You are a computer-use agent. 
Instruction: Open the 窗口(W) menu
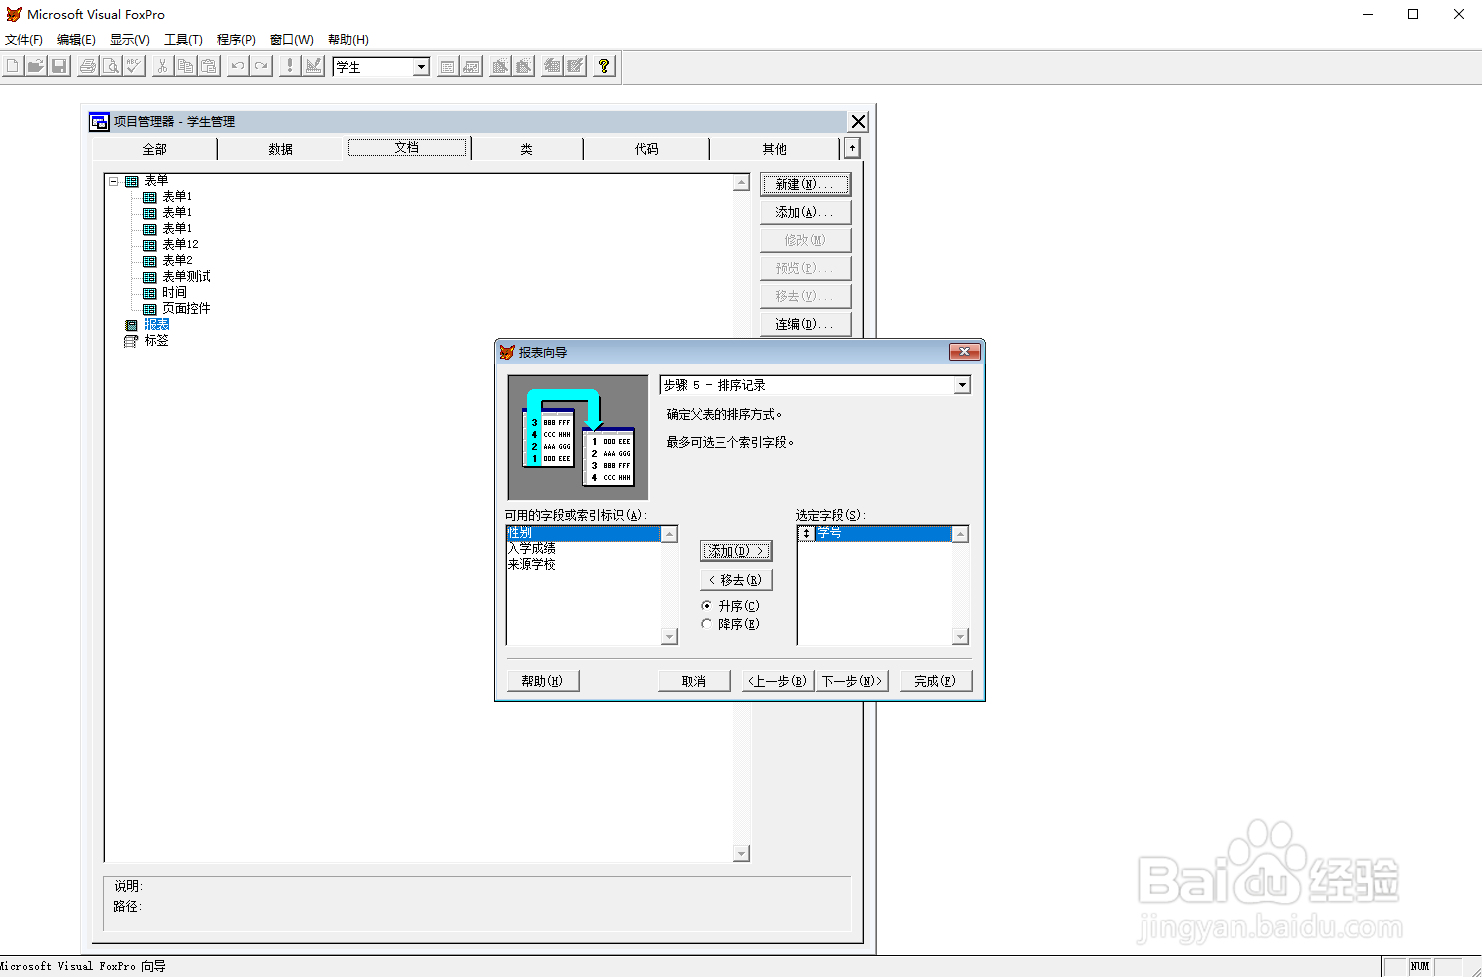pyautogui.click(x=292, y=40)
